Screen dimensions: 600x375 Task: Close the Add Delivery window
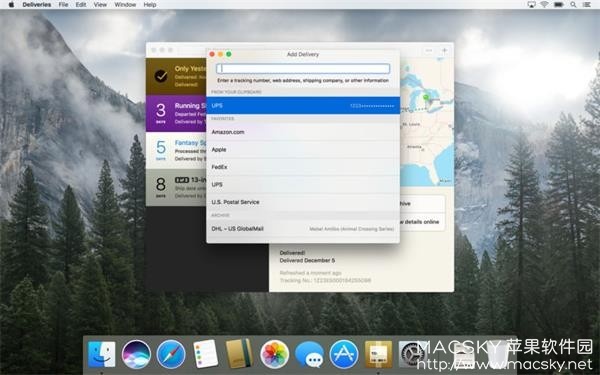click(212, 54)
